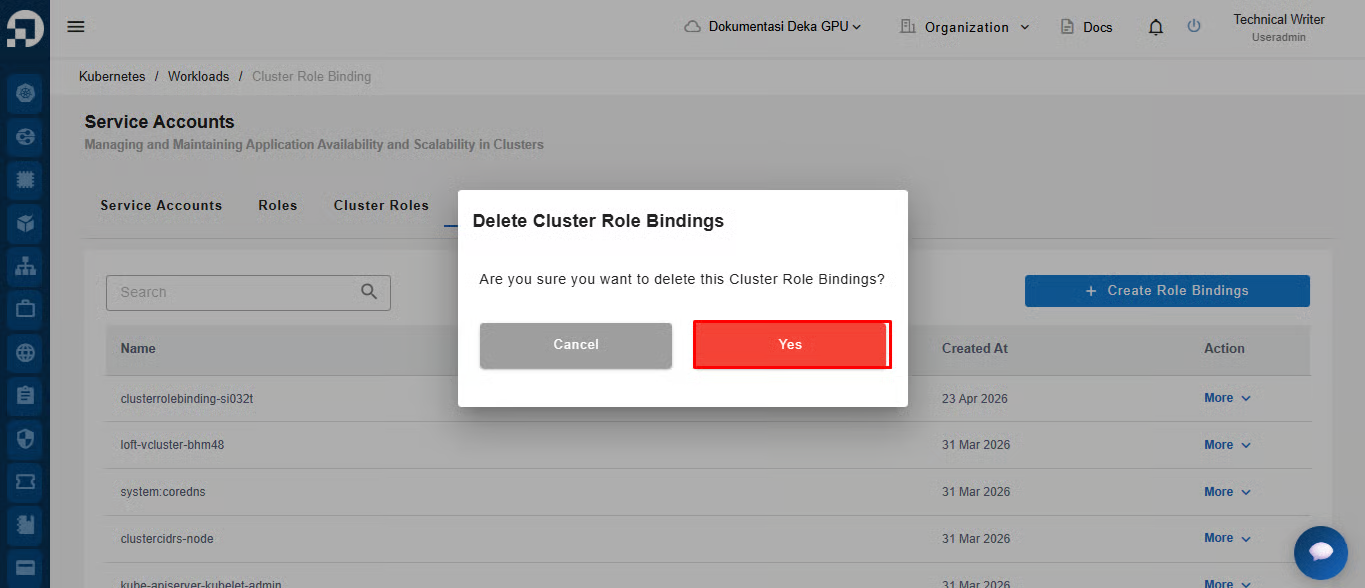This screenshot has width=1365, height=588.
Task: Select the hierarchy tree sidebar icon
Action: click(x=25, y=266)
